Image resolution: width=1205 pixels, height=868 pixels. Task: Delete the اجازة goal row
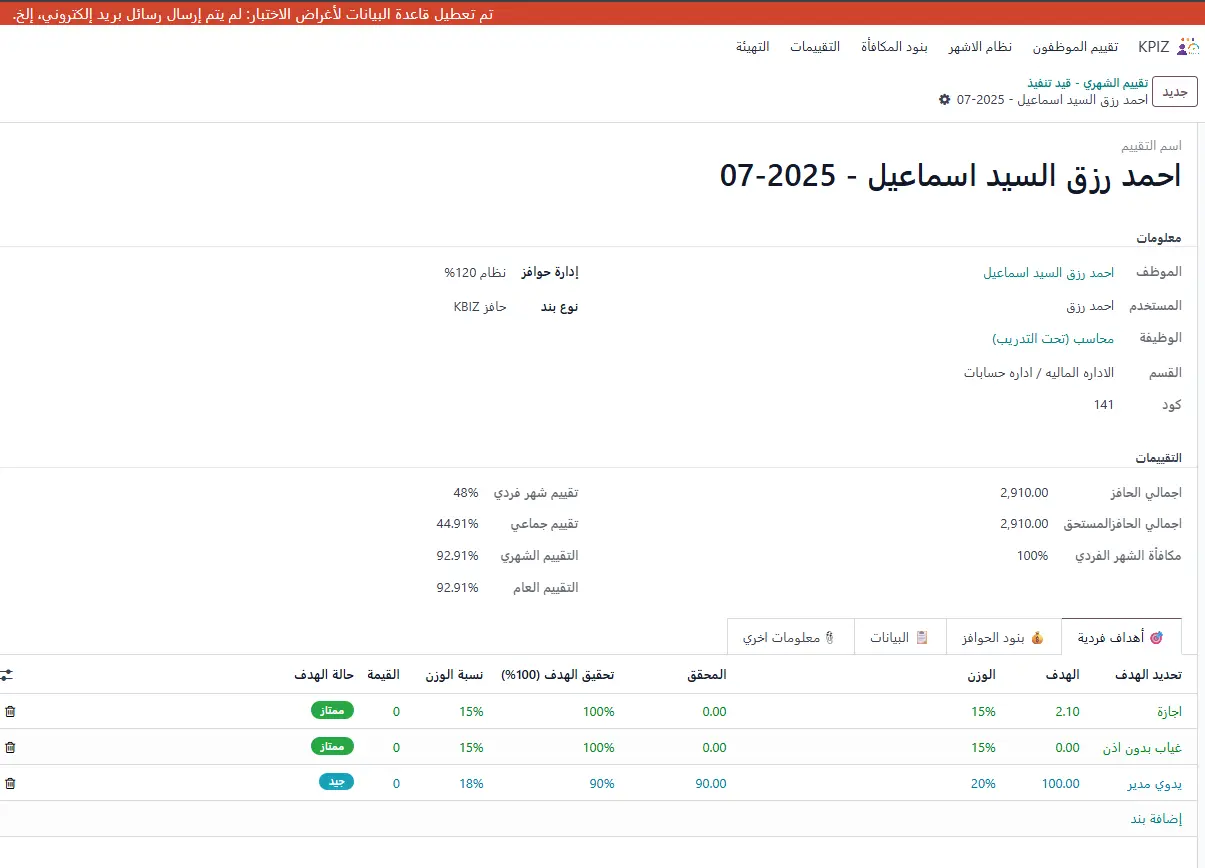10,711
